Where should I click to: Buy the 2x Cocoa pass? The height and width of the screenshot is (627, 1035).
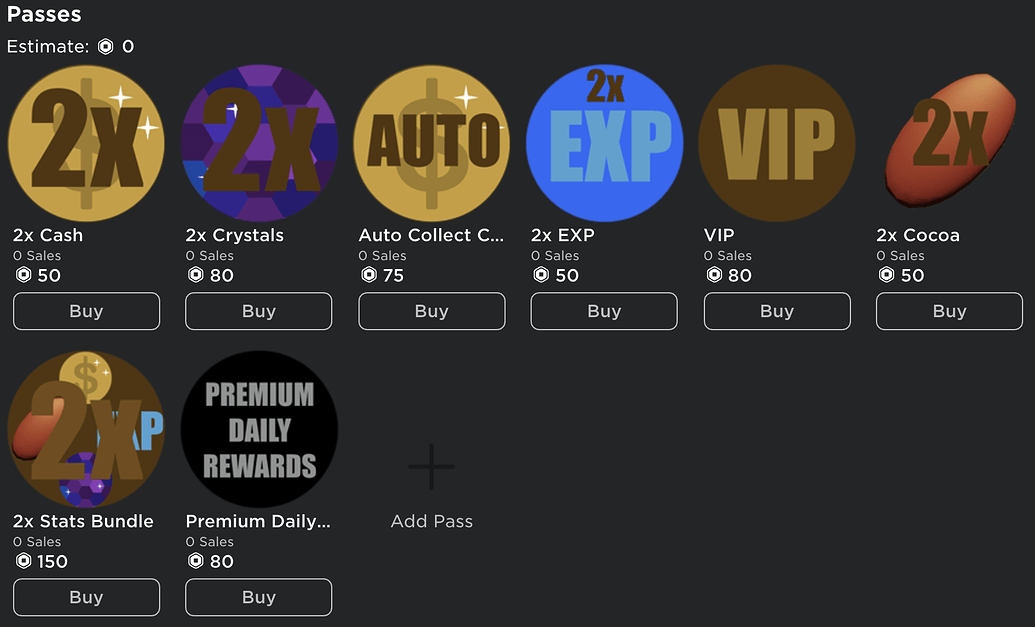[948, 311]
